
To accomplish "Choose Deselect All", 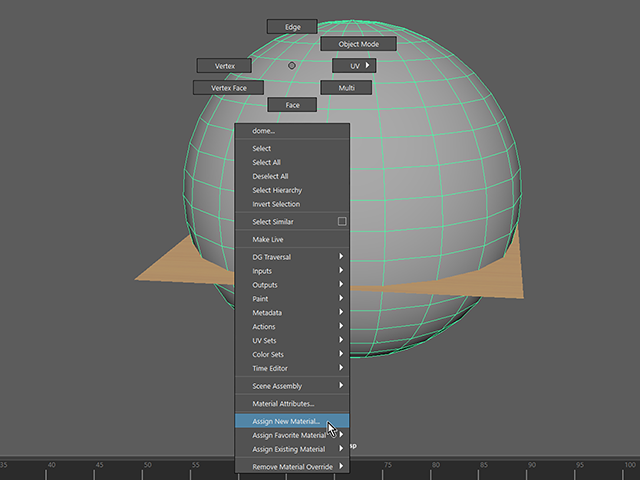I will tap(292, 176).
